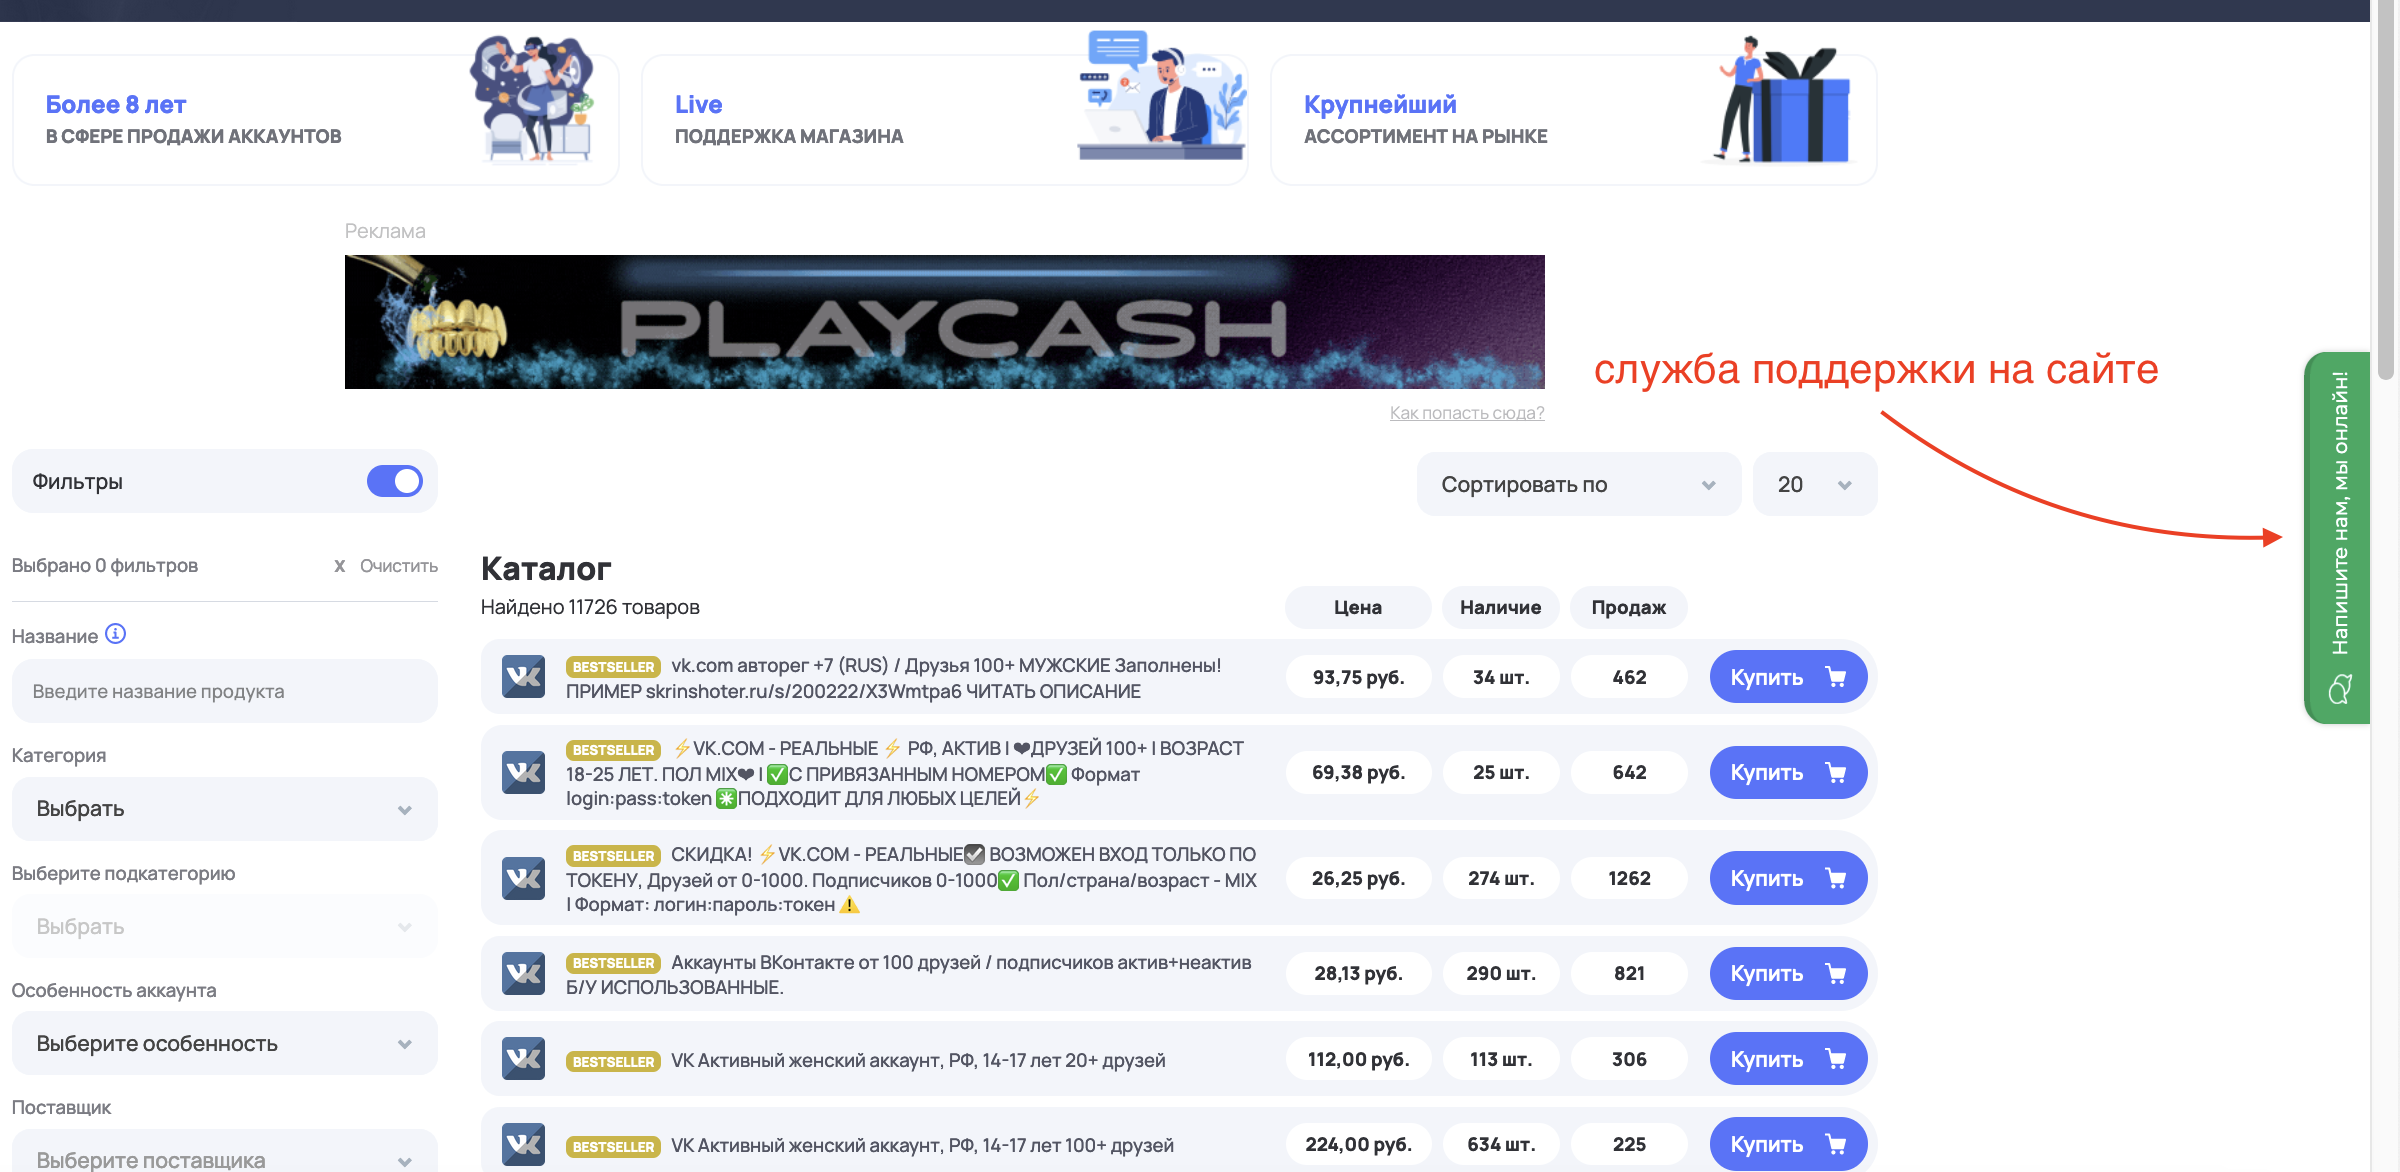This screenshot has width=2400, height=1172.
Task: Sort catalog by Продаж column
Action: [x=1628, y=607]
